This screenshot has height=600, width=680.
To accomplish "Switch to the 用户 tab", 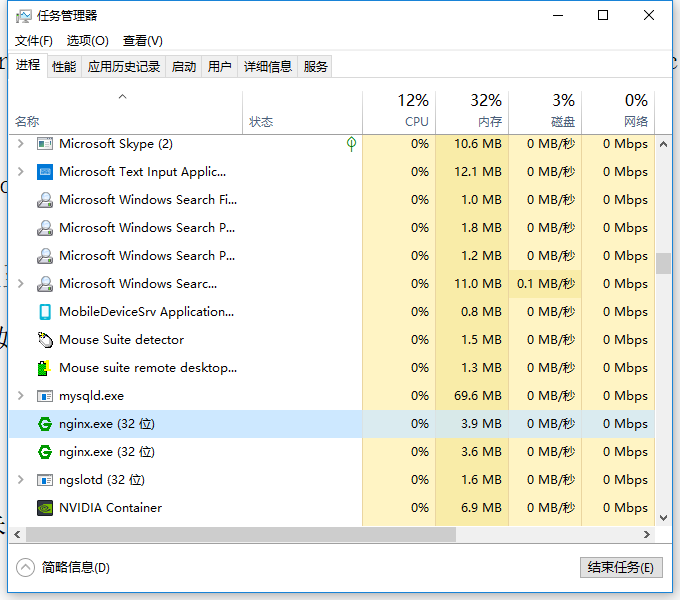I will coord(219,67).
